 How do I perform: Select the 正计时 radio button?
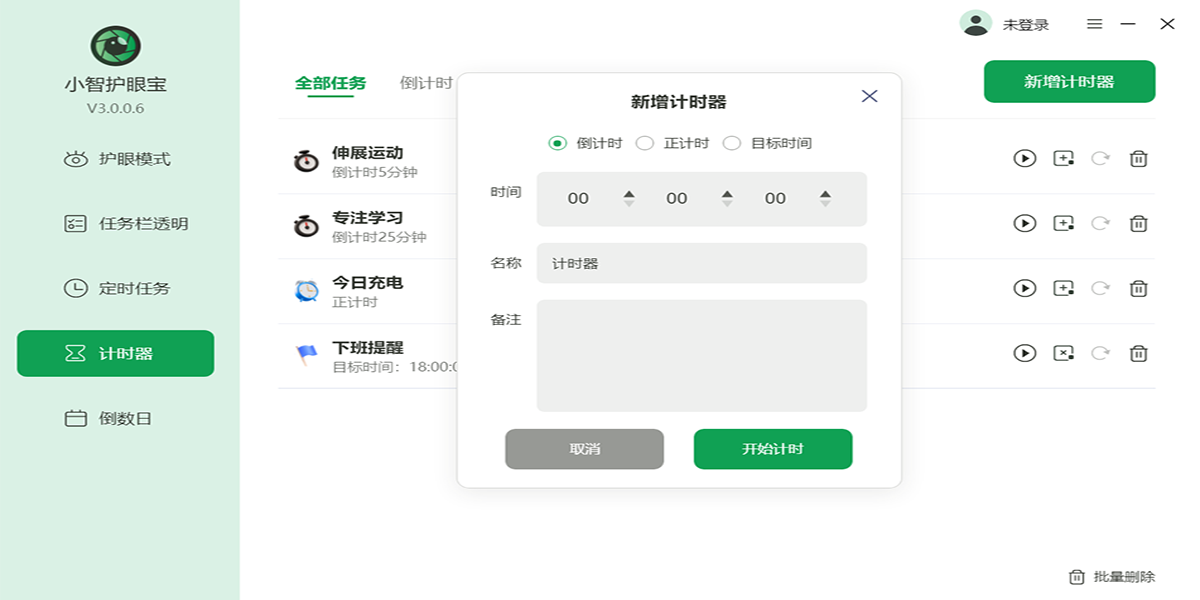click(645, 143)
